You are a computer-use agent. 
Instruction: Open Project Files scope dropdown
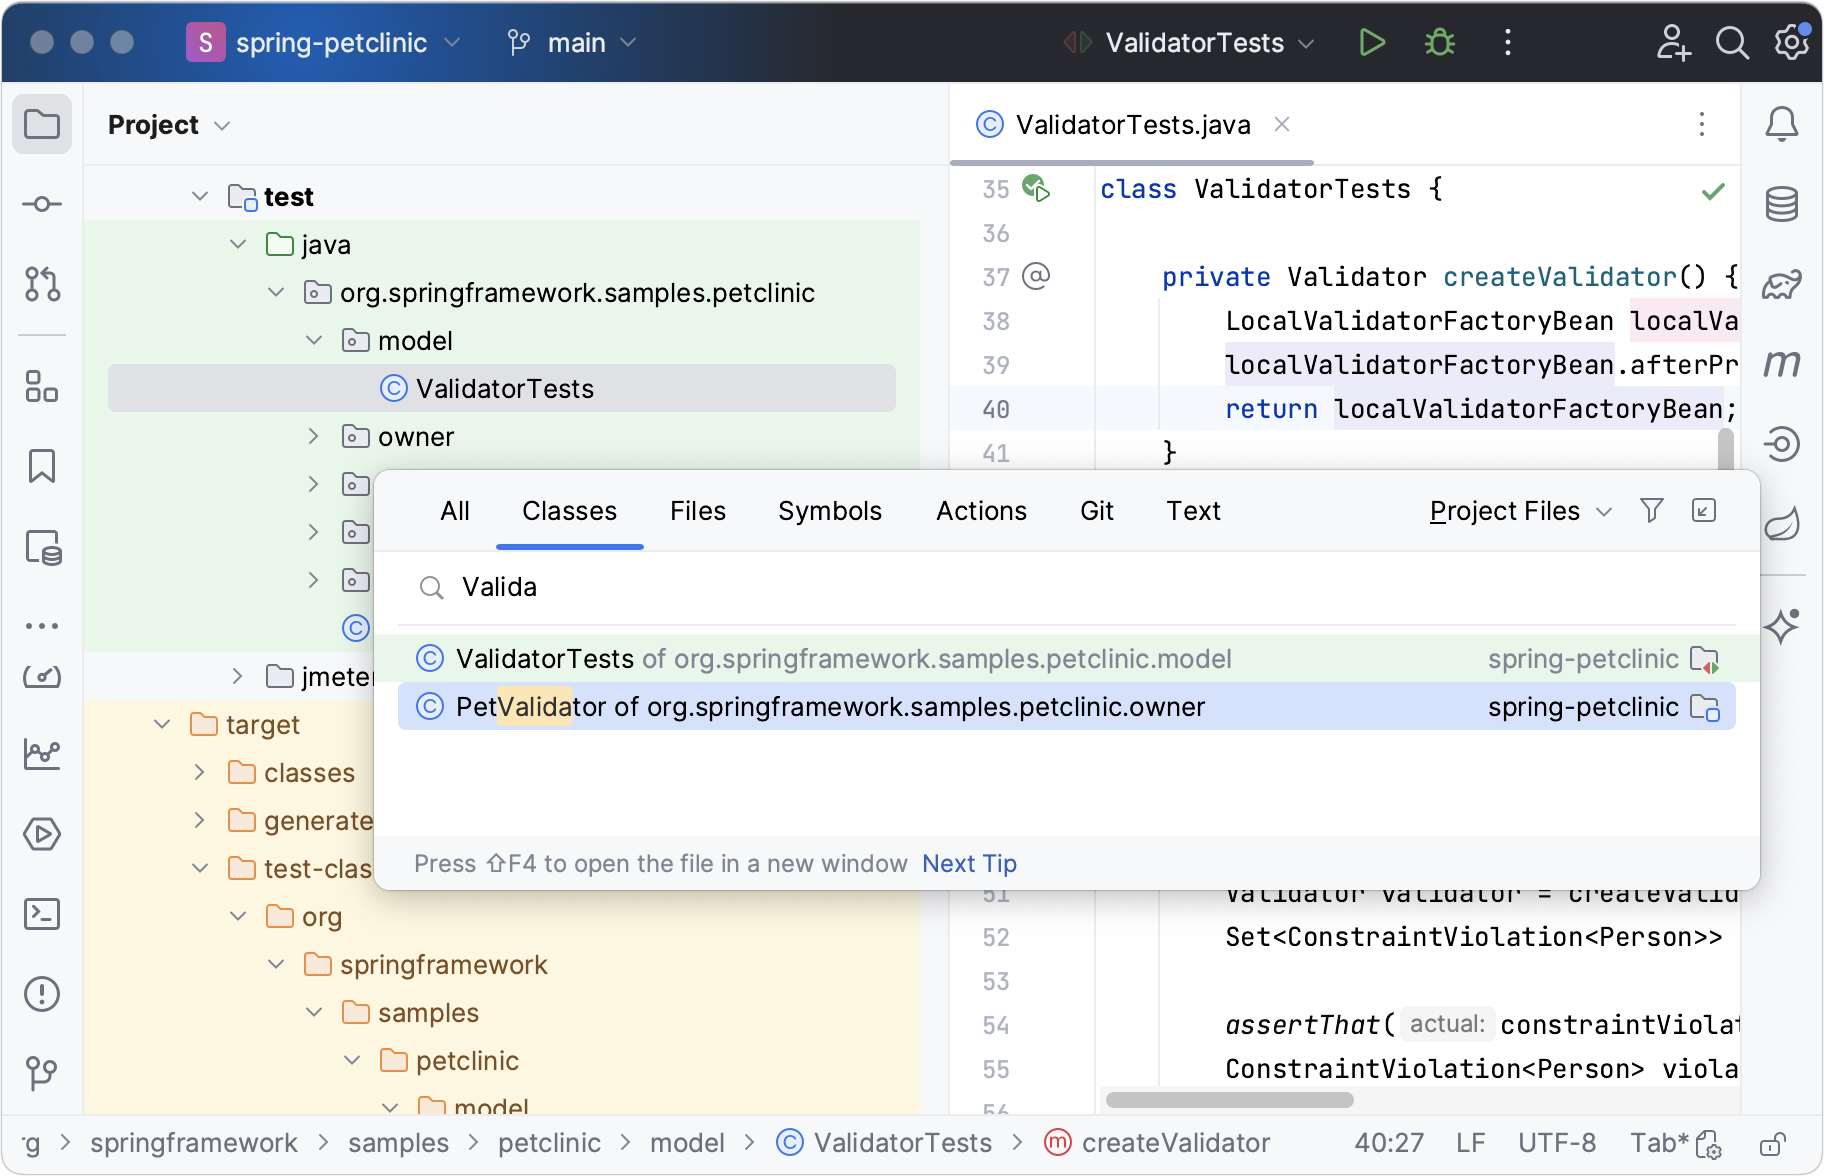[1520, 511]
